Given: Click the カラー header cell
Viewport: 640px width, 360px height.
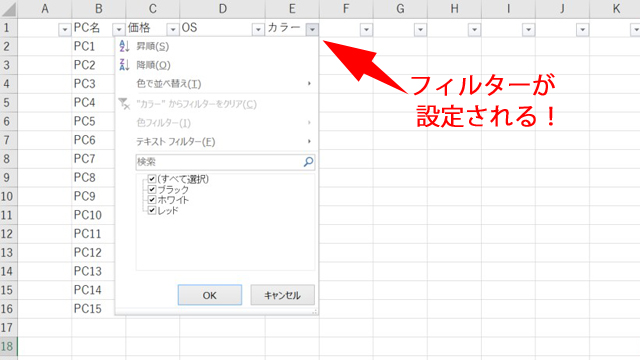Looking at the screenshot, I should coord(292,28).
